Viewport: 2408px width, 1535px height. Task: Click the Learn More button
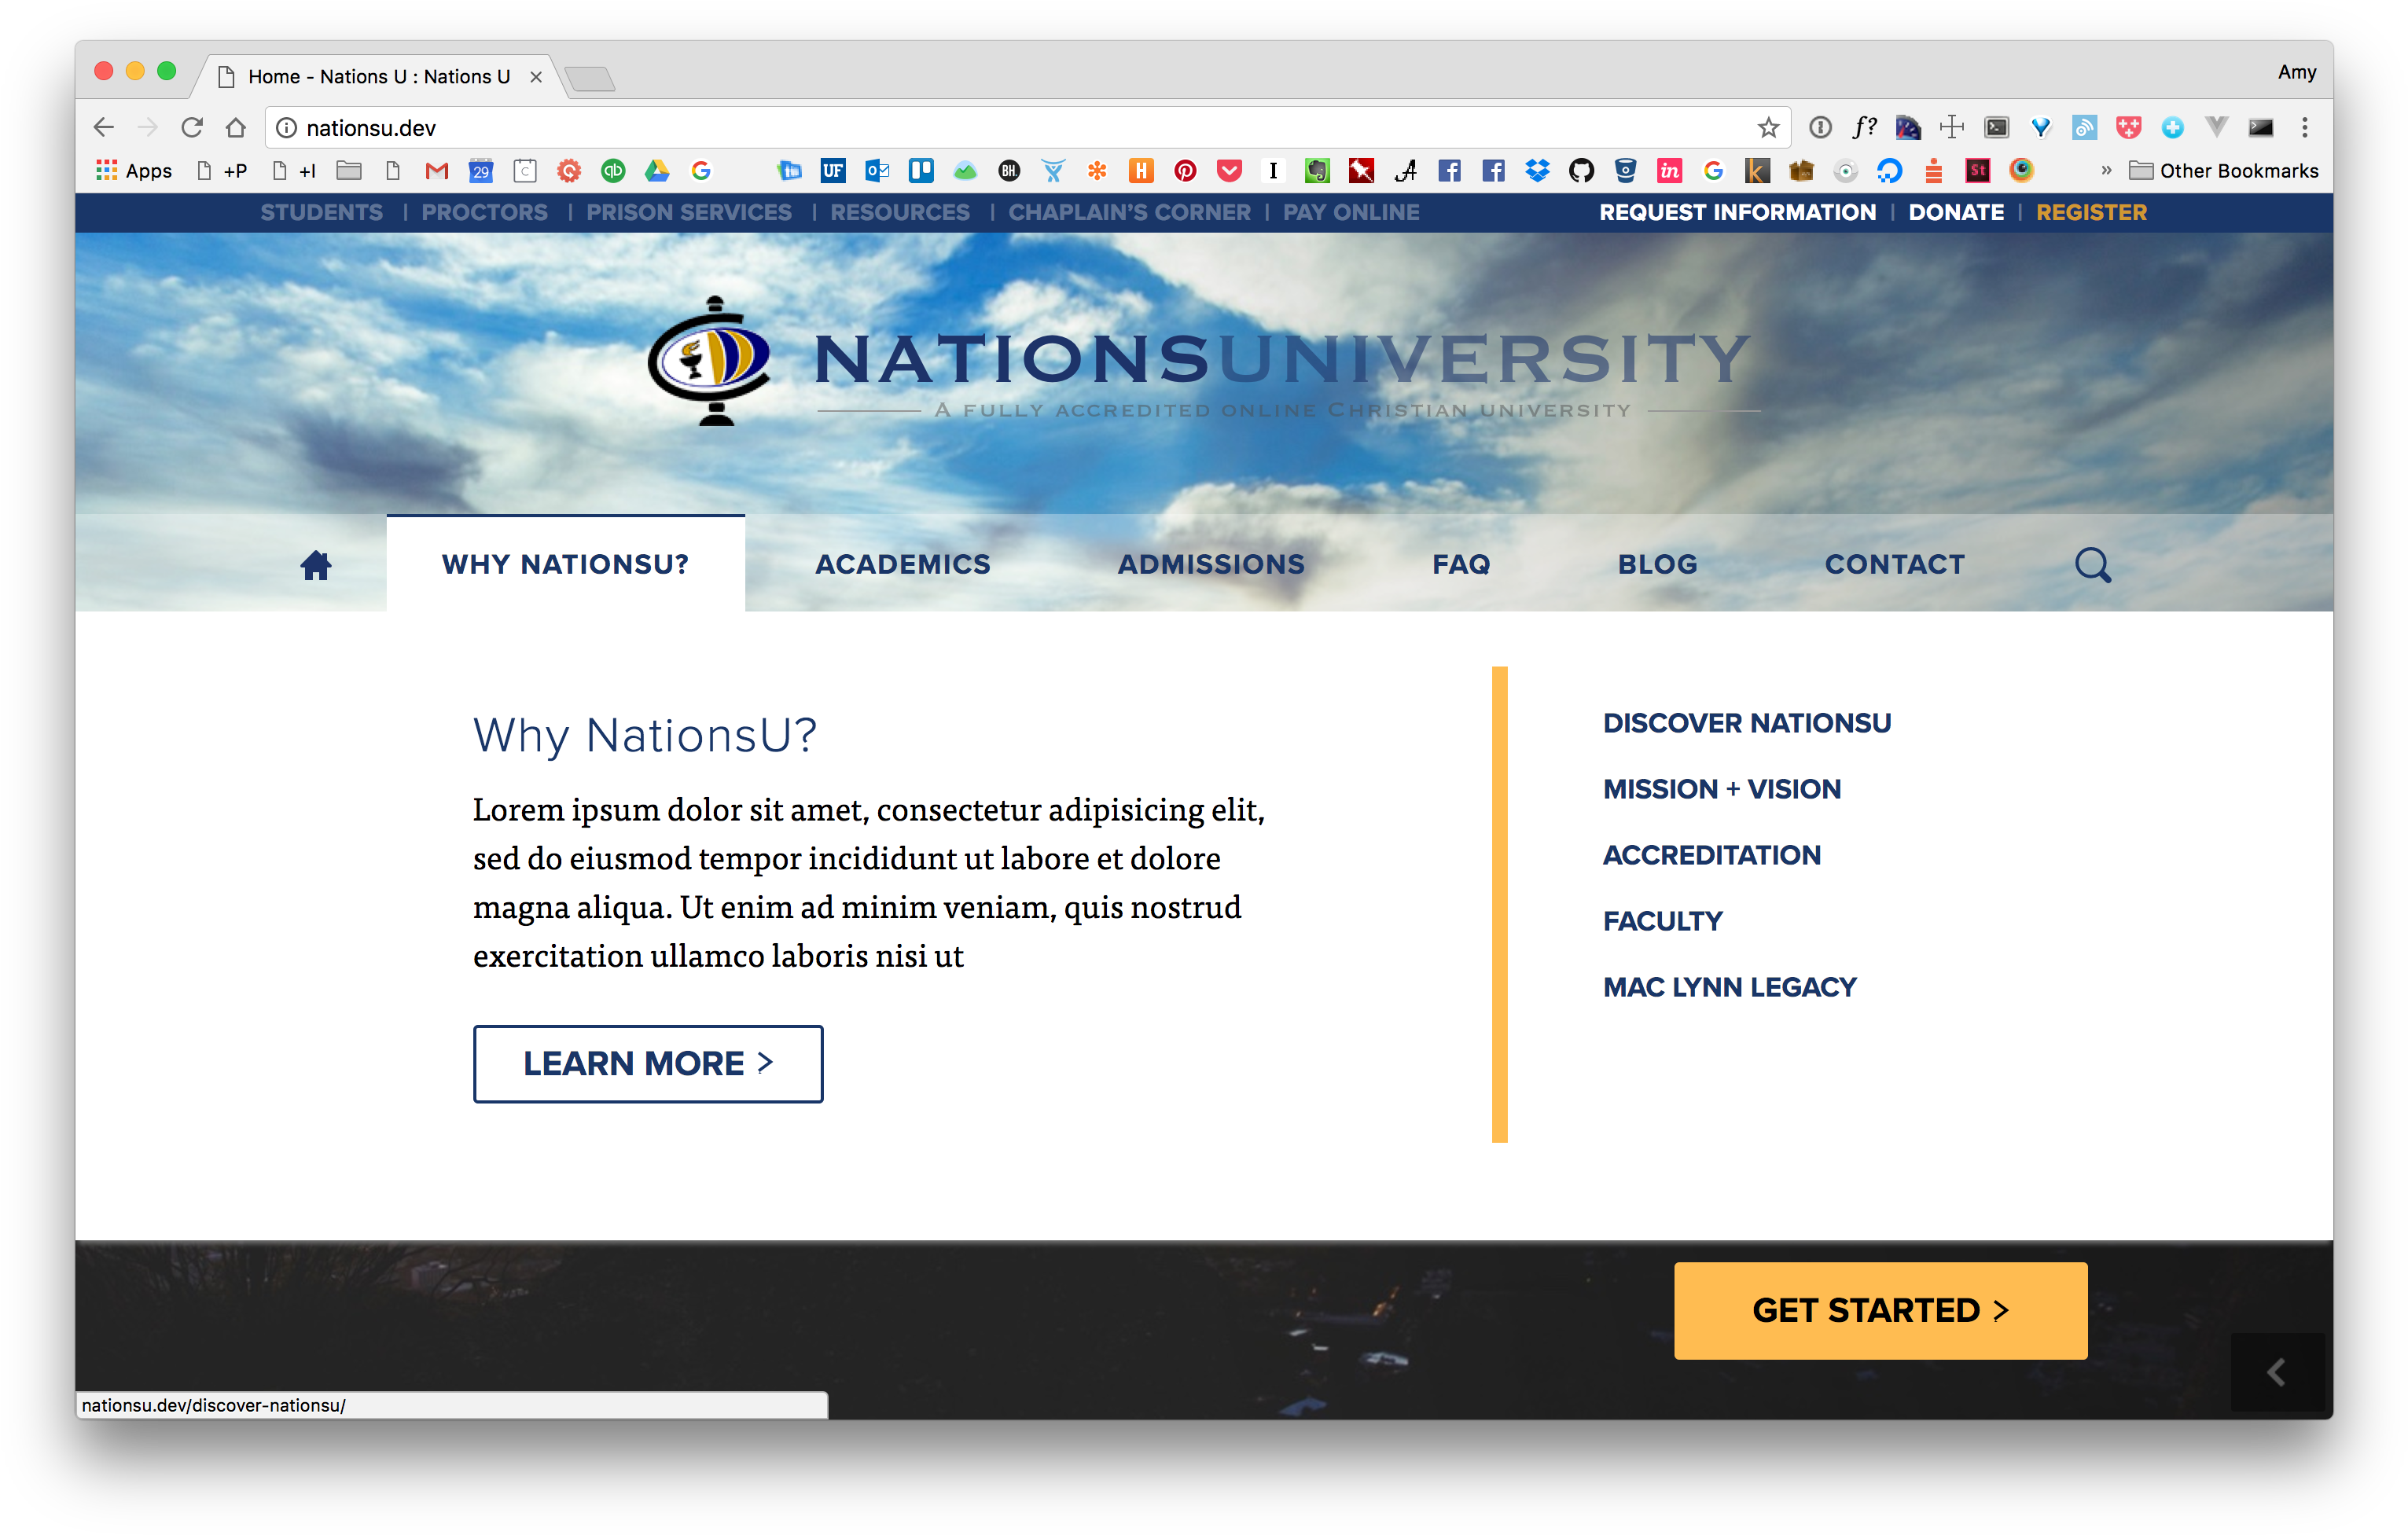coord(648,1063)
